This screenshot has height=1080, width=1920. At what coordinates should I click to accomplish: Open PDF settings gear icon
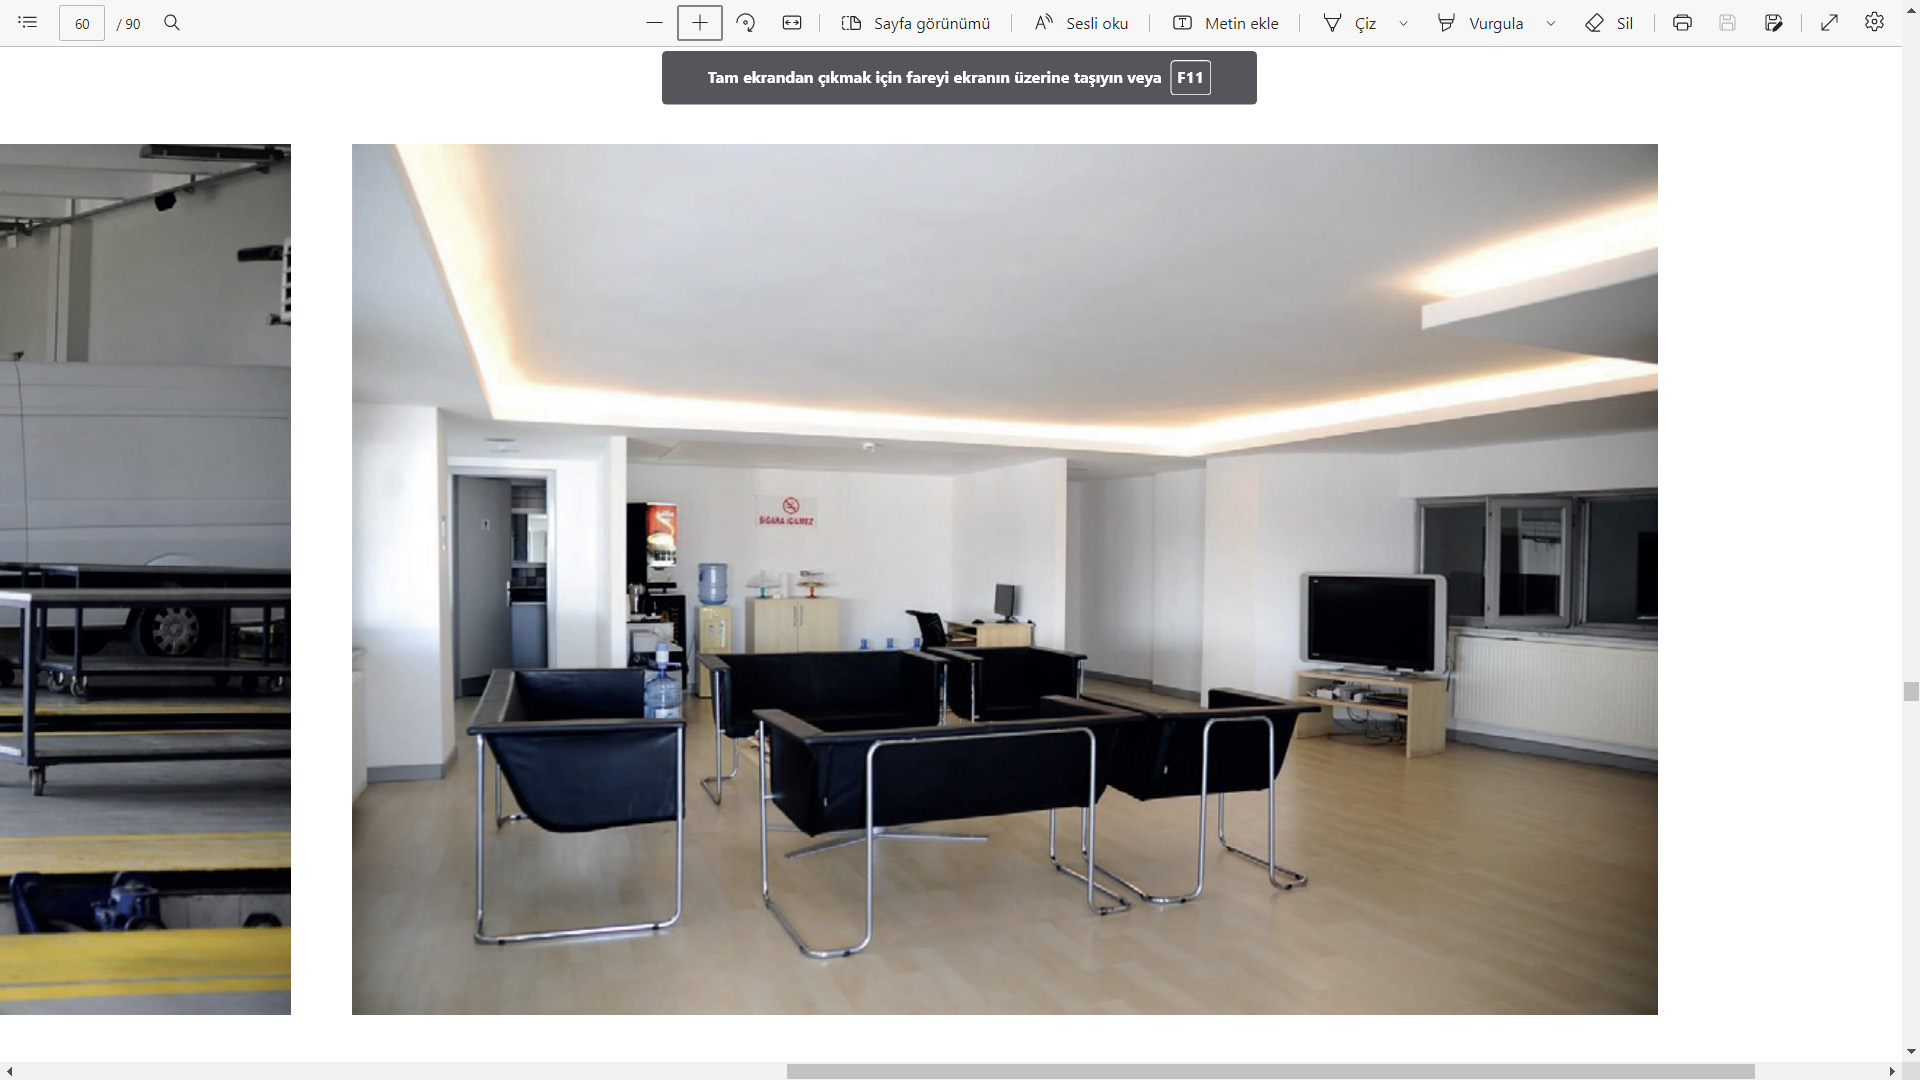pos(1874,22)
